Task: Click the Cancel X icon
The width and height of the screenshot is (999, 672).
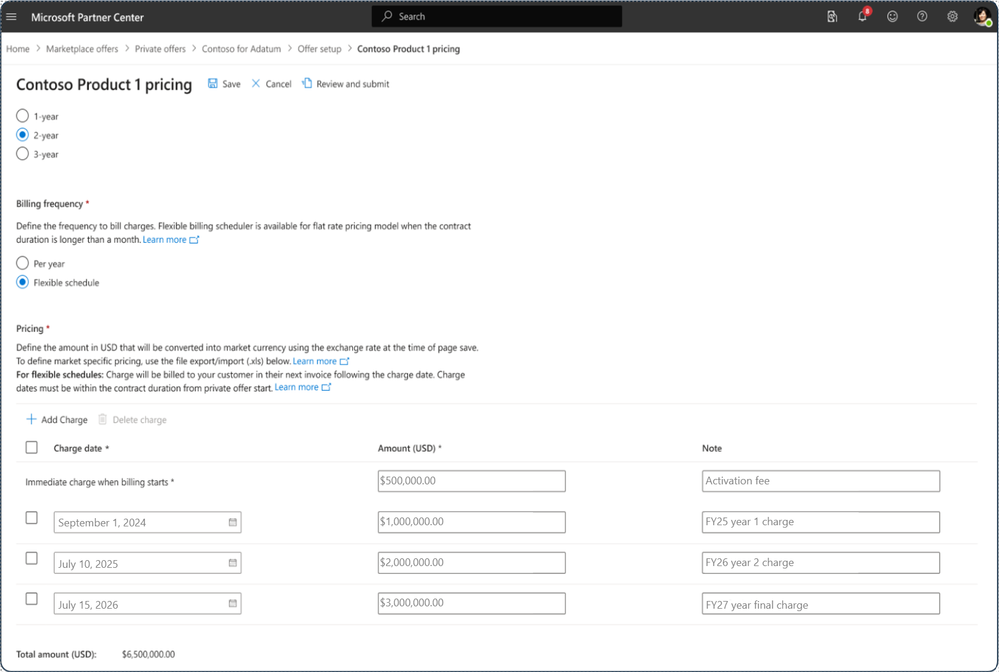Action: (255, 83)
